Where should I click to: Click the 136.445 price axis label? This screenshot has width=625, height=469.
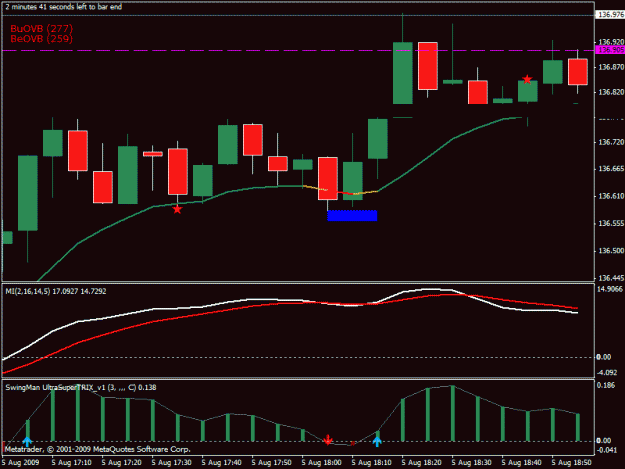(611, 278)
